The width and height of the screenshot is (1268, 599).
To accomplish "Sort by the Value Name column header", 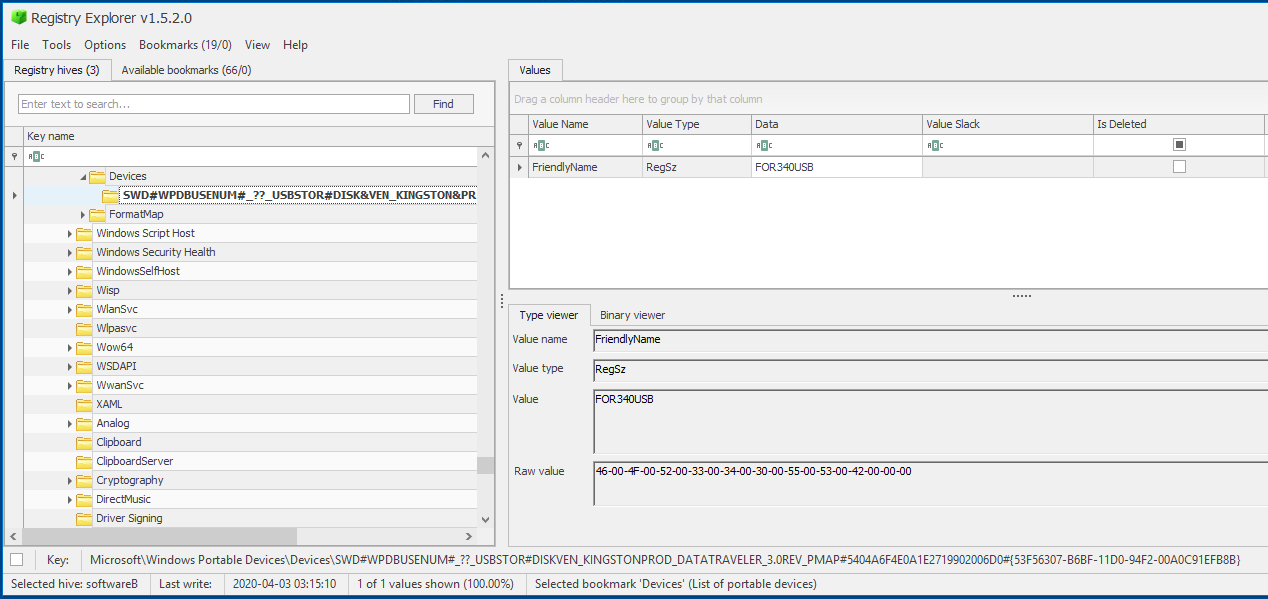I will pos(585,124).
